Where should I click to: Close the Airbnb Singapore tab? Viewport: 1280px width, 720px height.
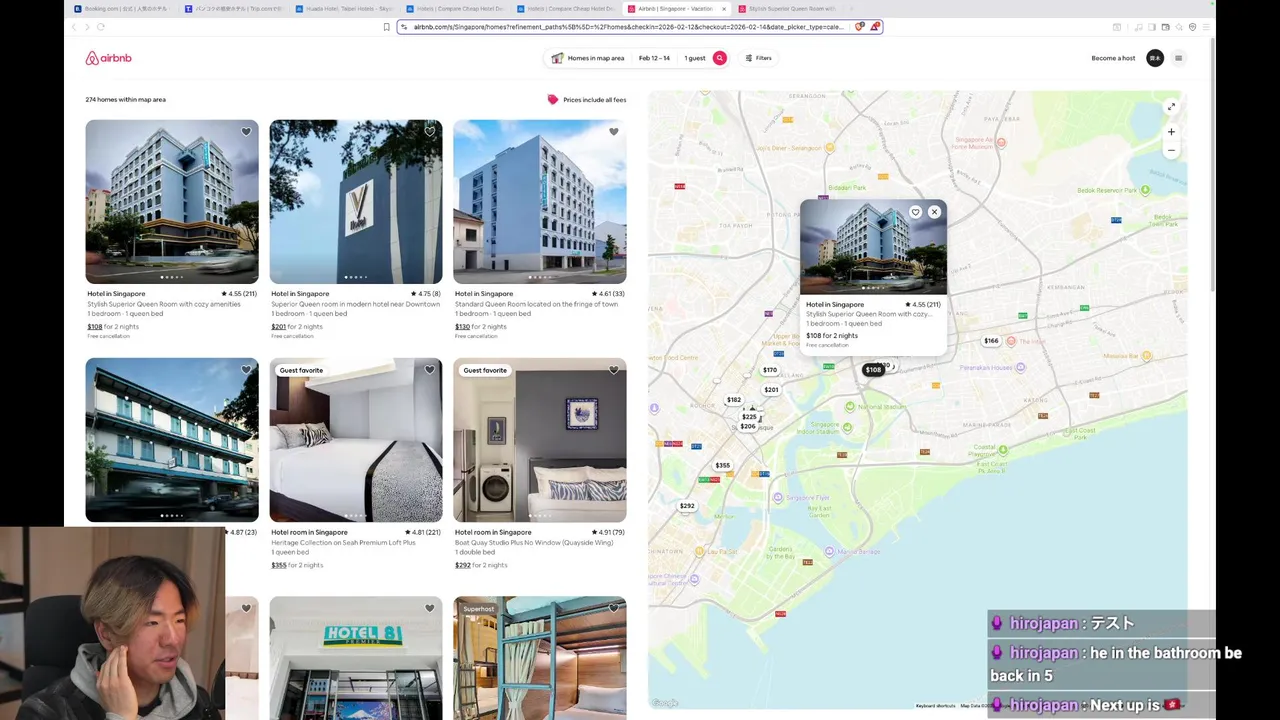pyautogui.click(x=724, y=9)
